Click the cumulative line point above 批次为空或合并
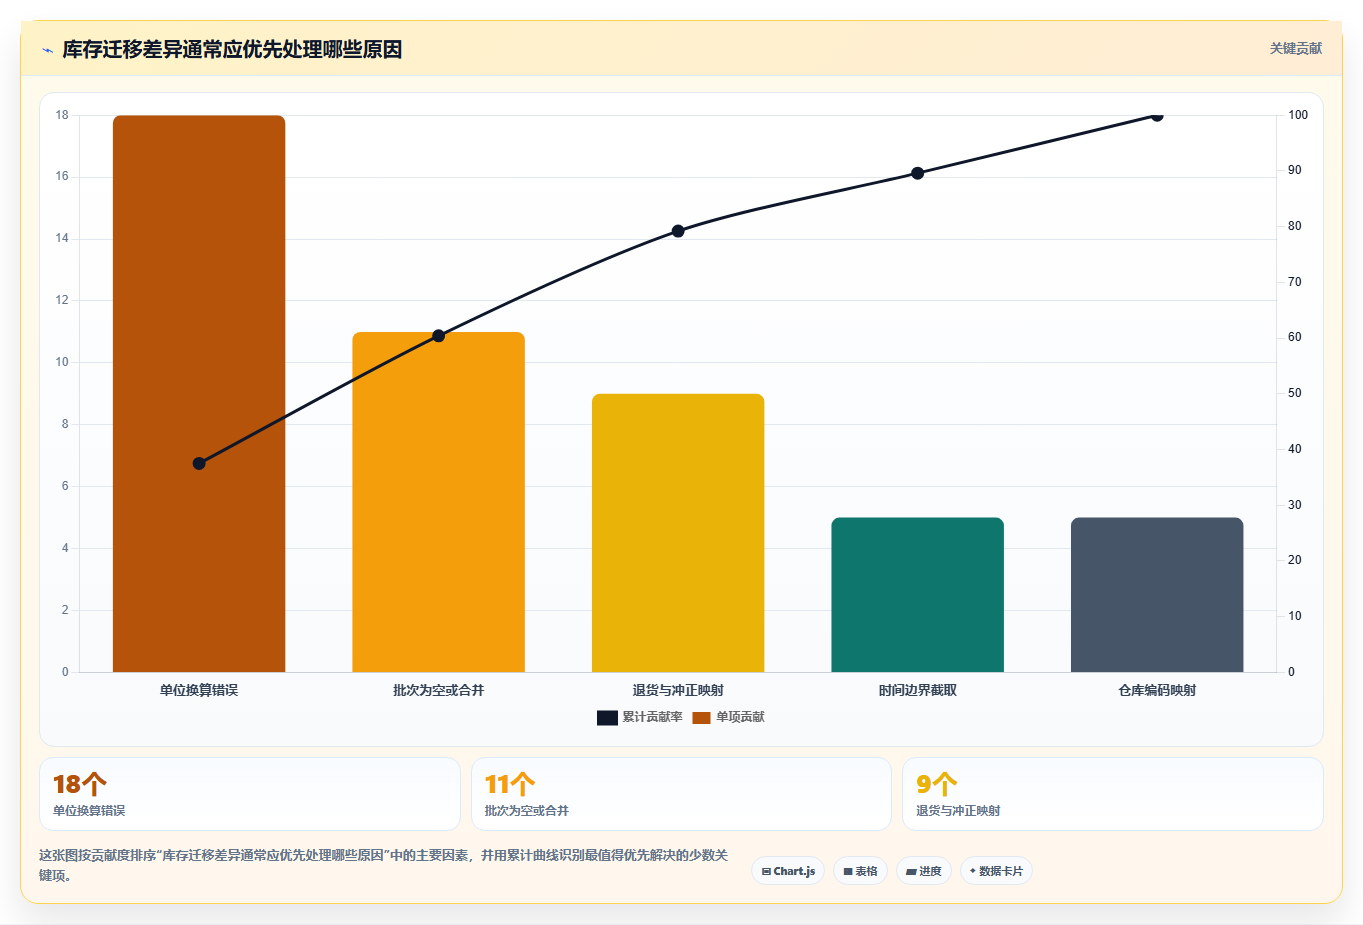Screen dimensions: 1363x925 (438, 336)
